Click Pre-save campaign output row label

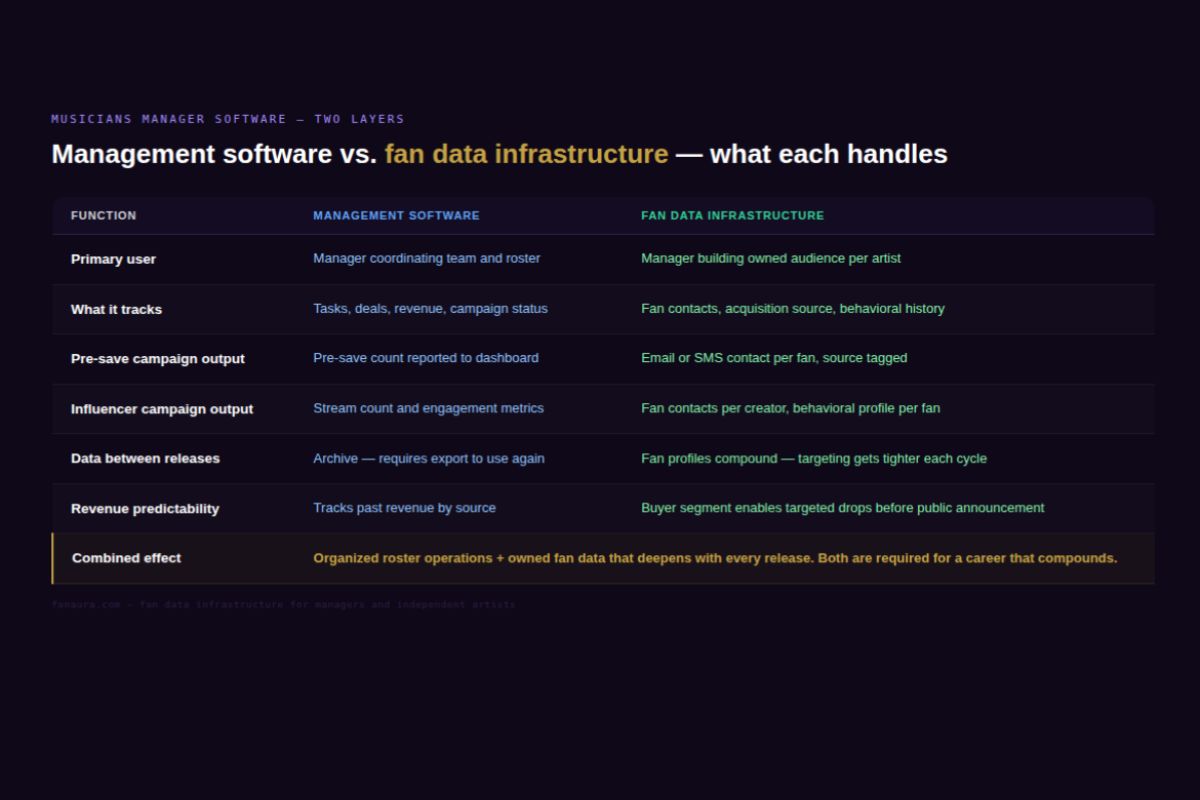157,359
